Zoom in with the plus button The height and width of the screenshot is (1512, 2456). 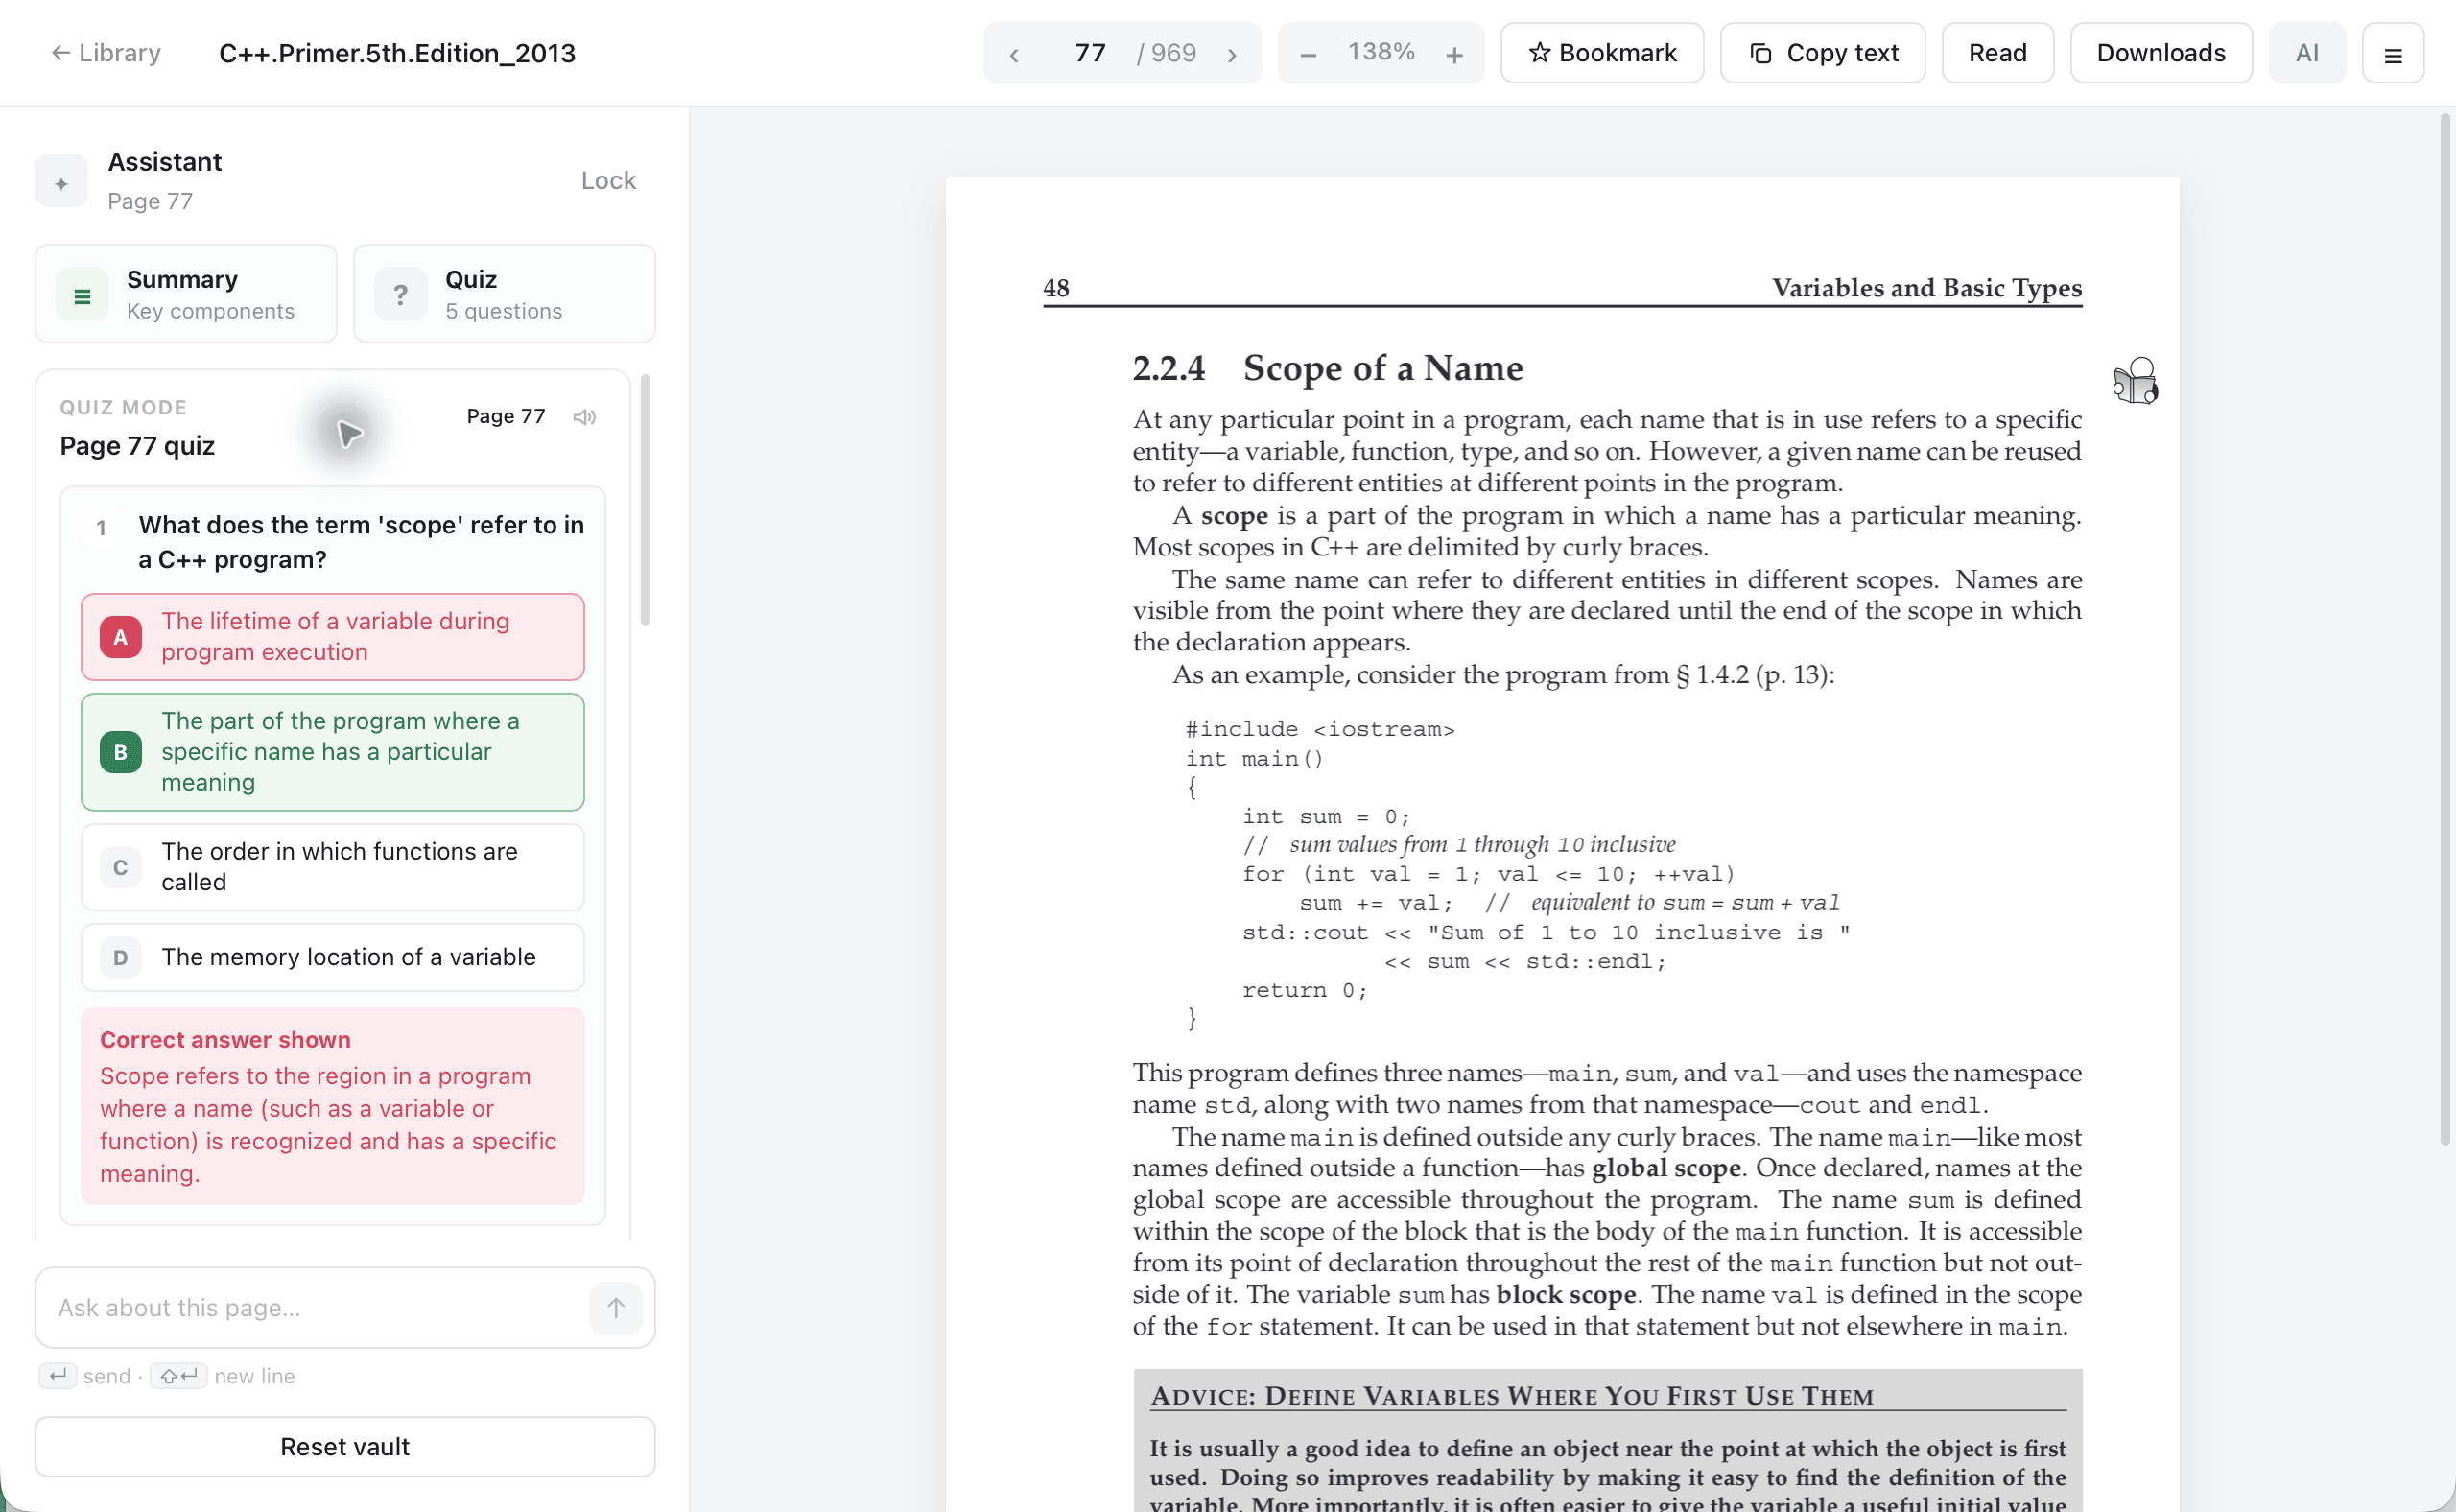pyautogui.click(x=1454, y=54)
